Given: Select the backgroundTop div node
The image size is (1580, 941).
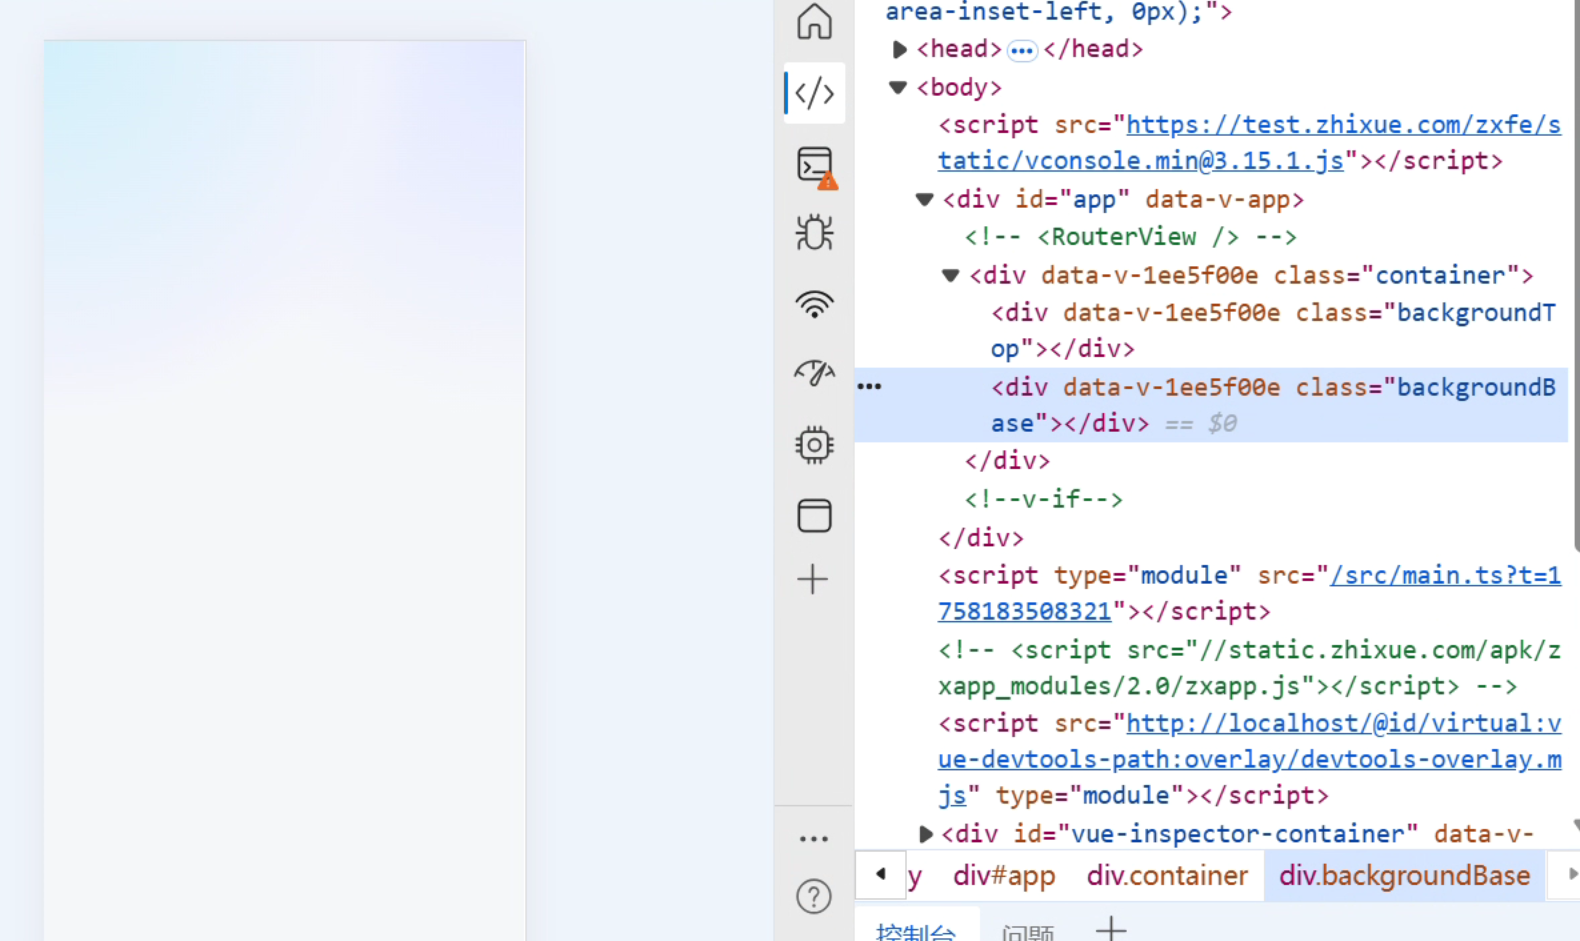Looking at the screenshot, I should pyautogui.click(x=1273, y=331).
